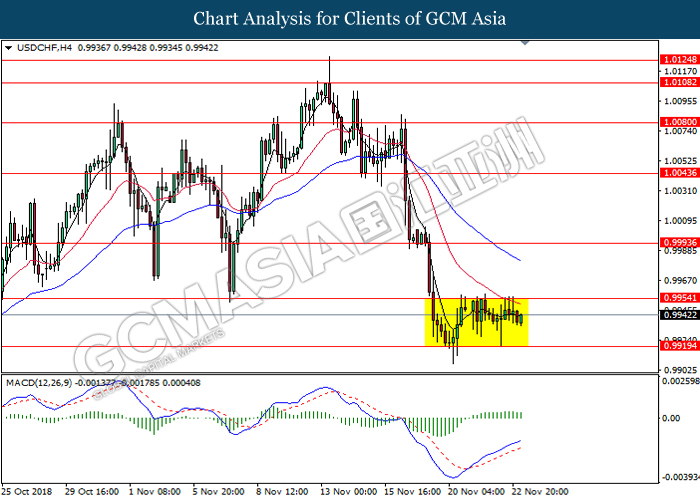Image resolution: width=700 pixels, height=500 pixels.
Task: Click the 0.99541 red price label
Action: (x=679, y=298)
